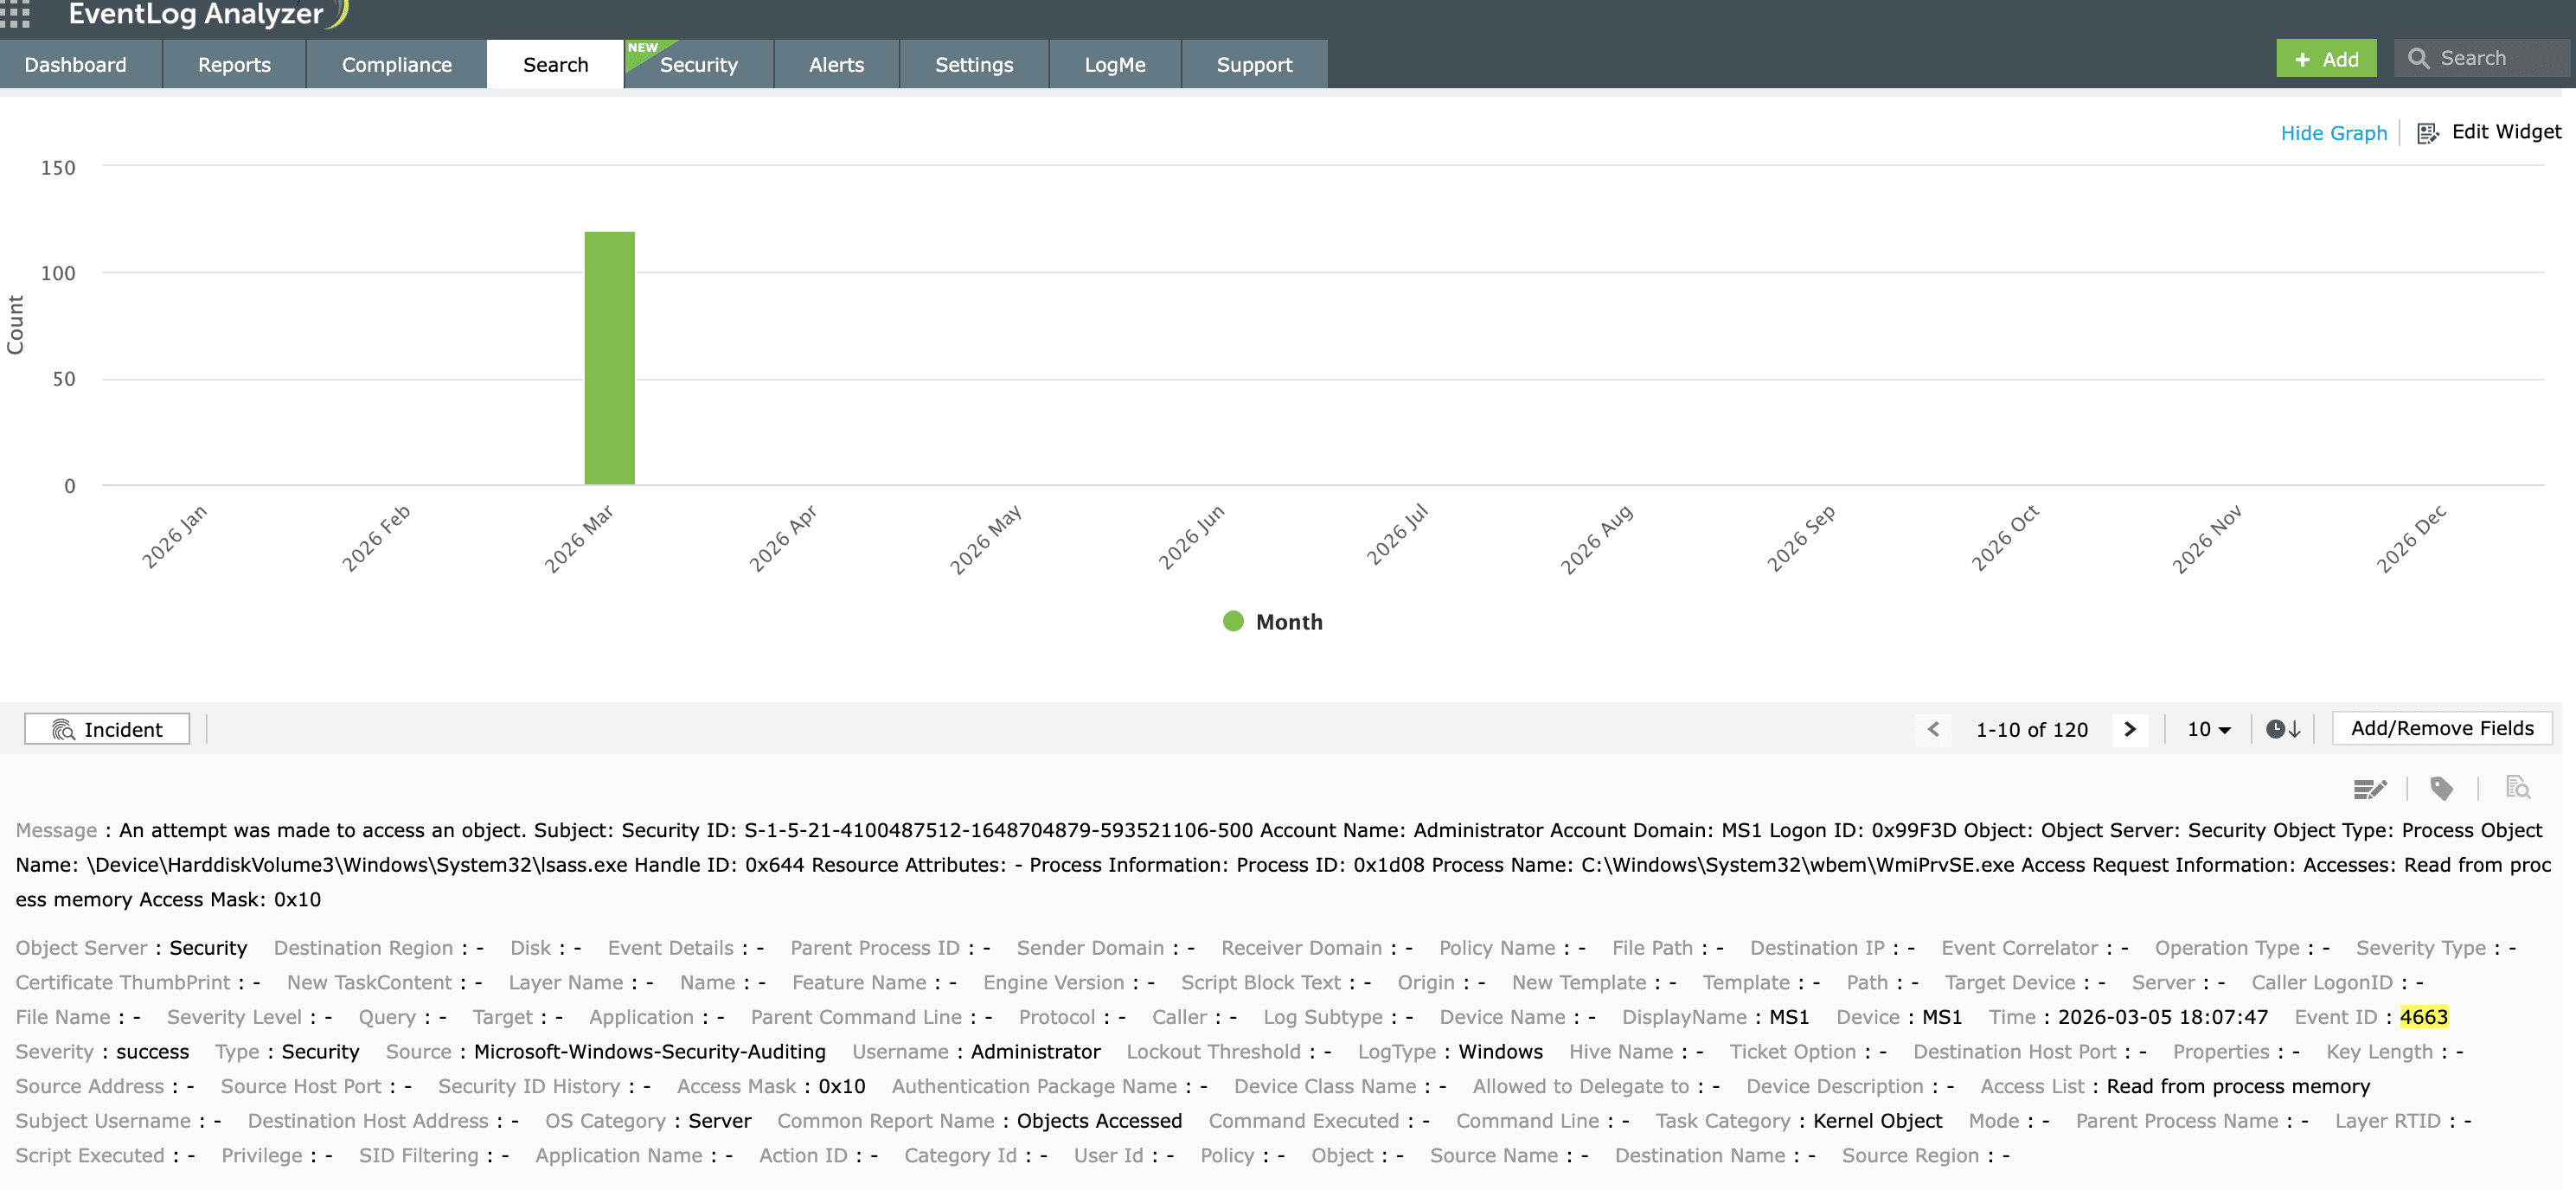Click Common Report Name value Objects Accessed

click(x=1099, y=1121)
